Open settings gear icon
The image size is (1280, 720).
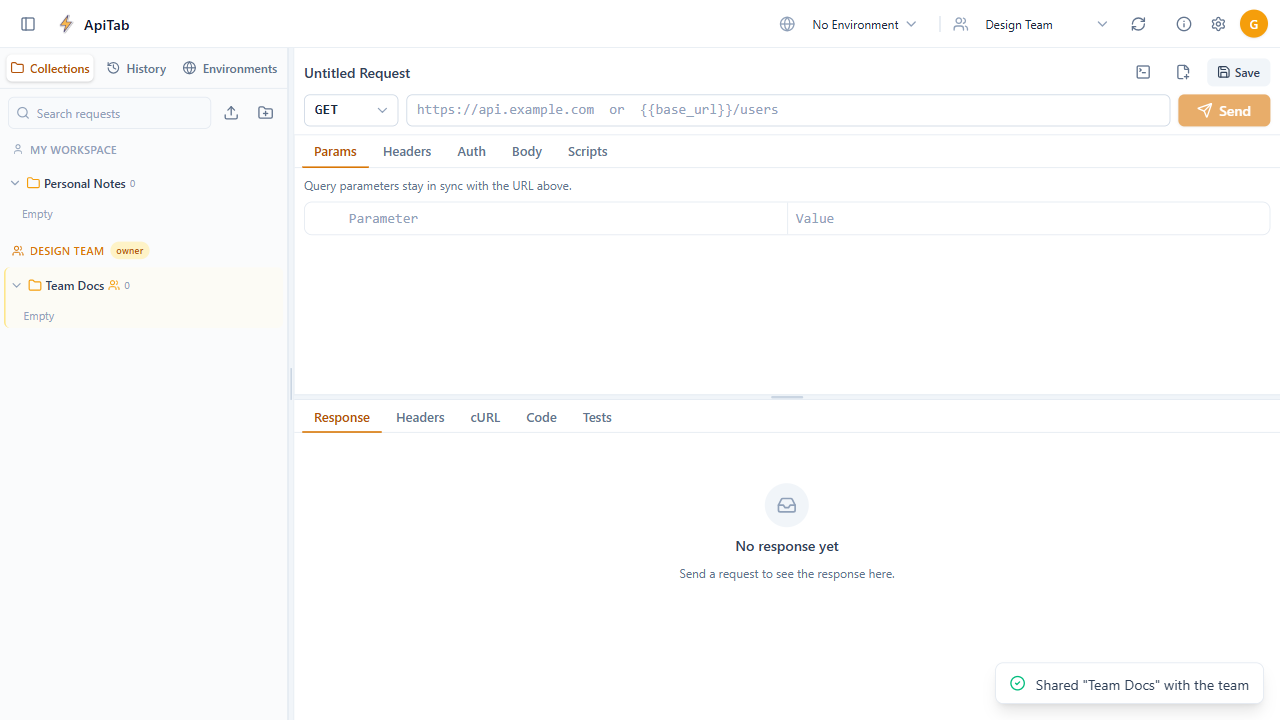click(1218, 24)
